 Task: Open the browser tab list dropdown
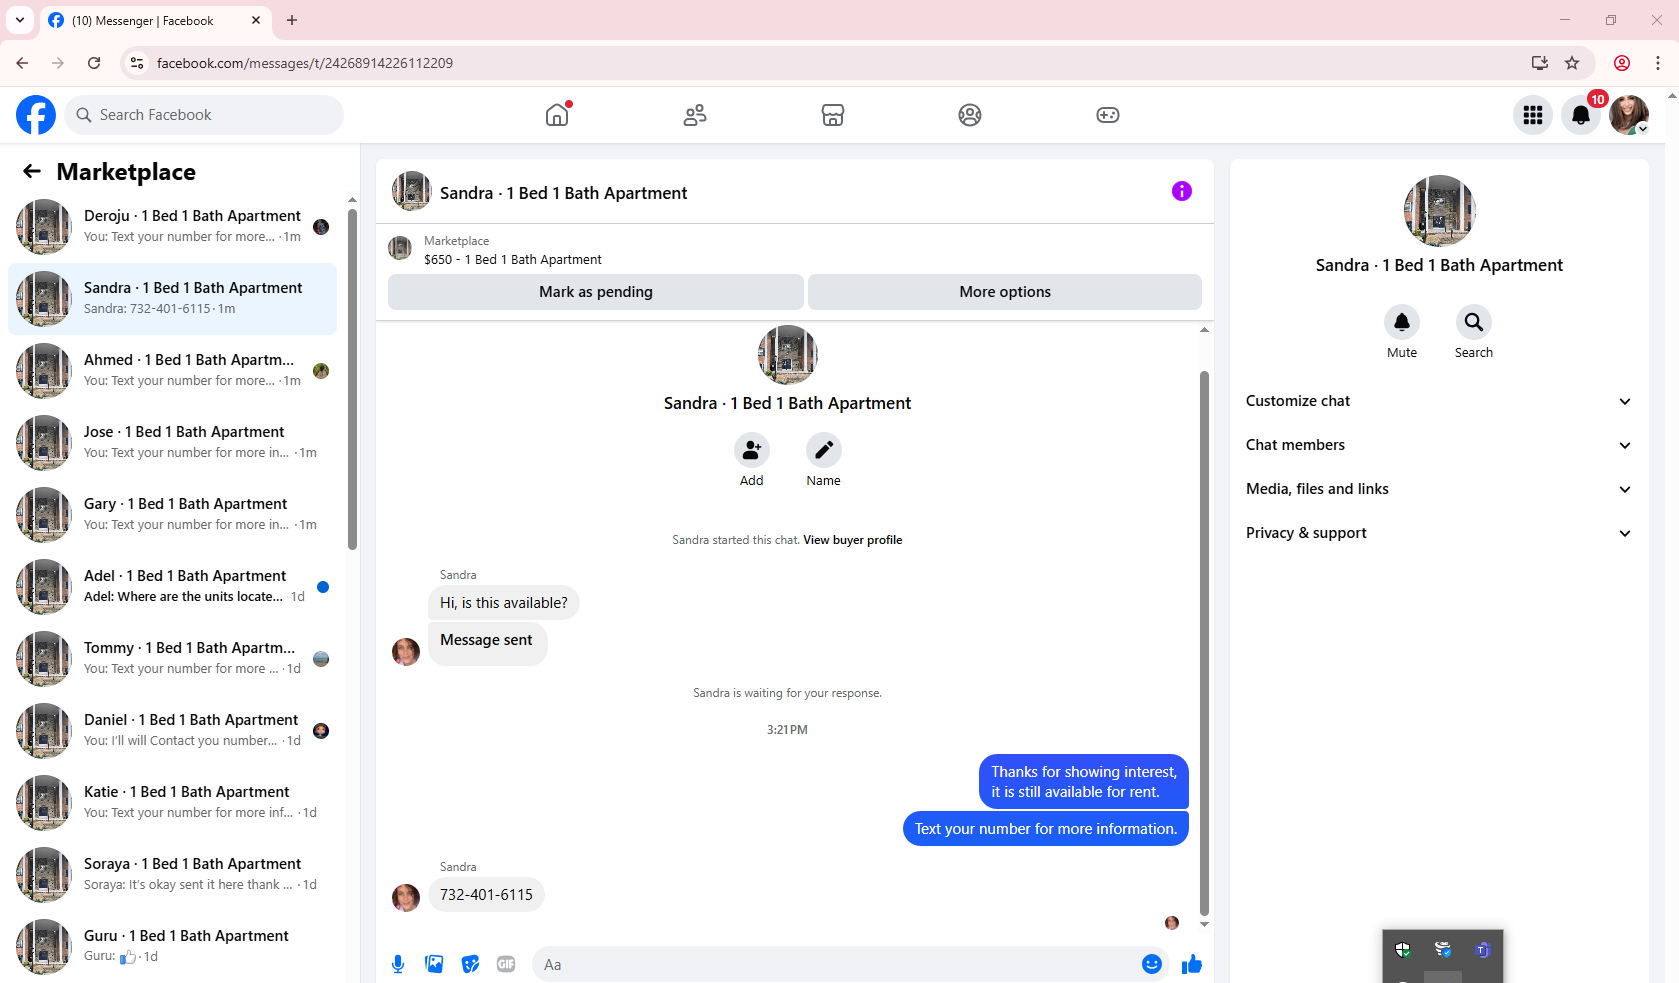click(20, 20)
